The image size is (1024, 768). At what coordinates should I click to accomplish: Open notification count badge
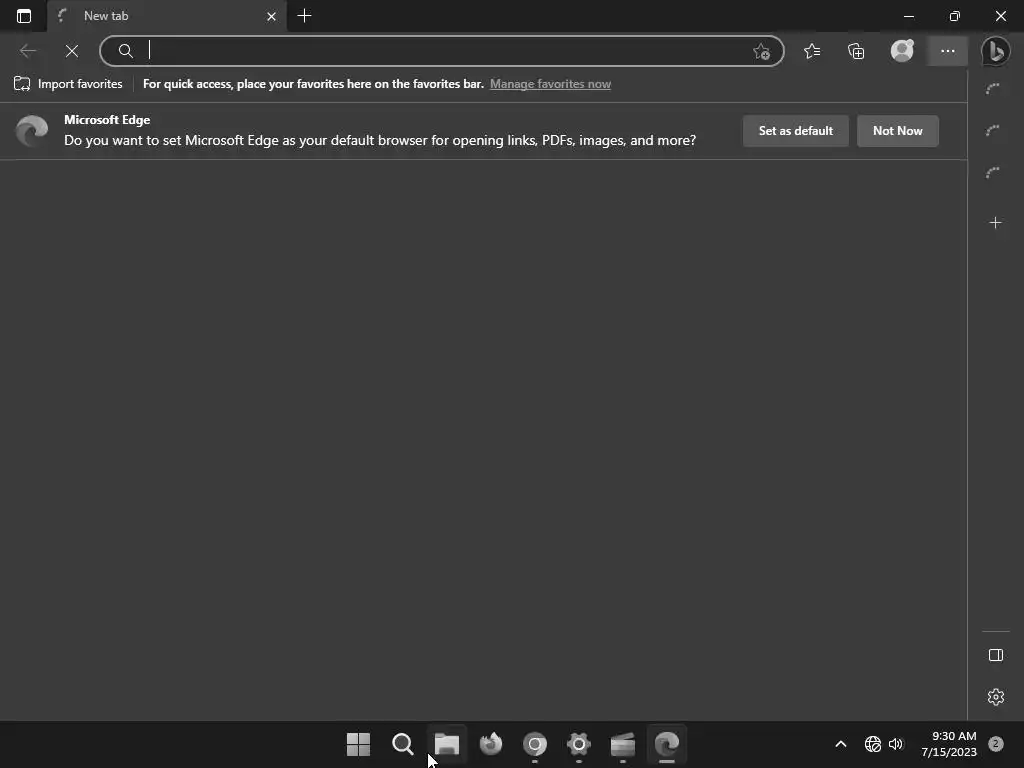pos(996,744)
